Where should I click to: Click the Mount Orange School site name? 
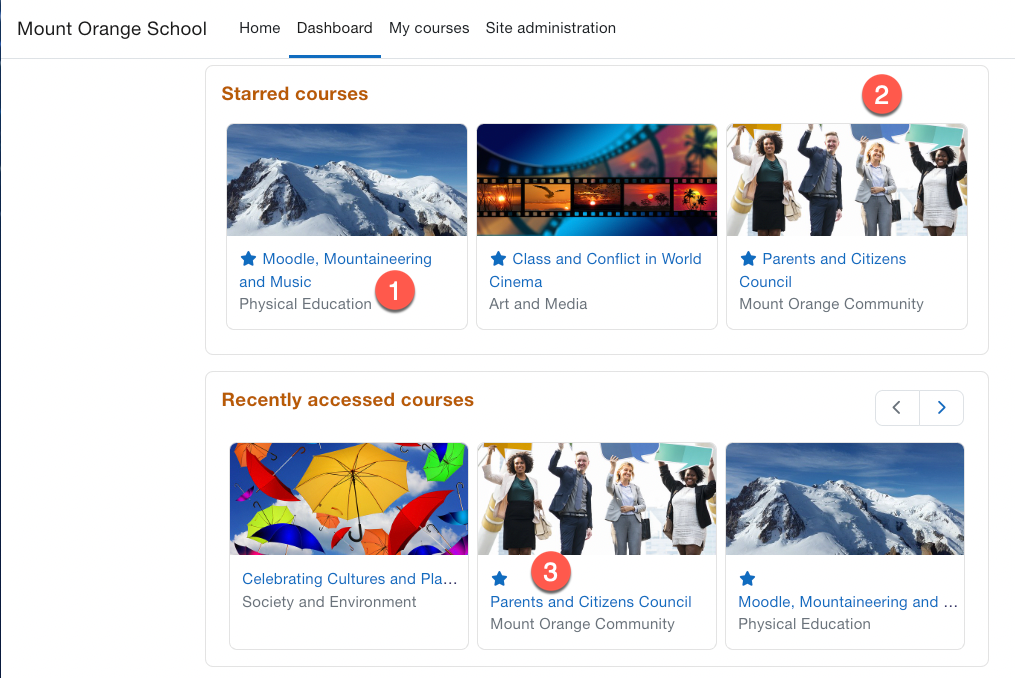112,28
